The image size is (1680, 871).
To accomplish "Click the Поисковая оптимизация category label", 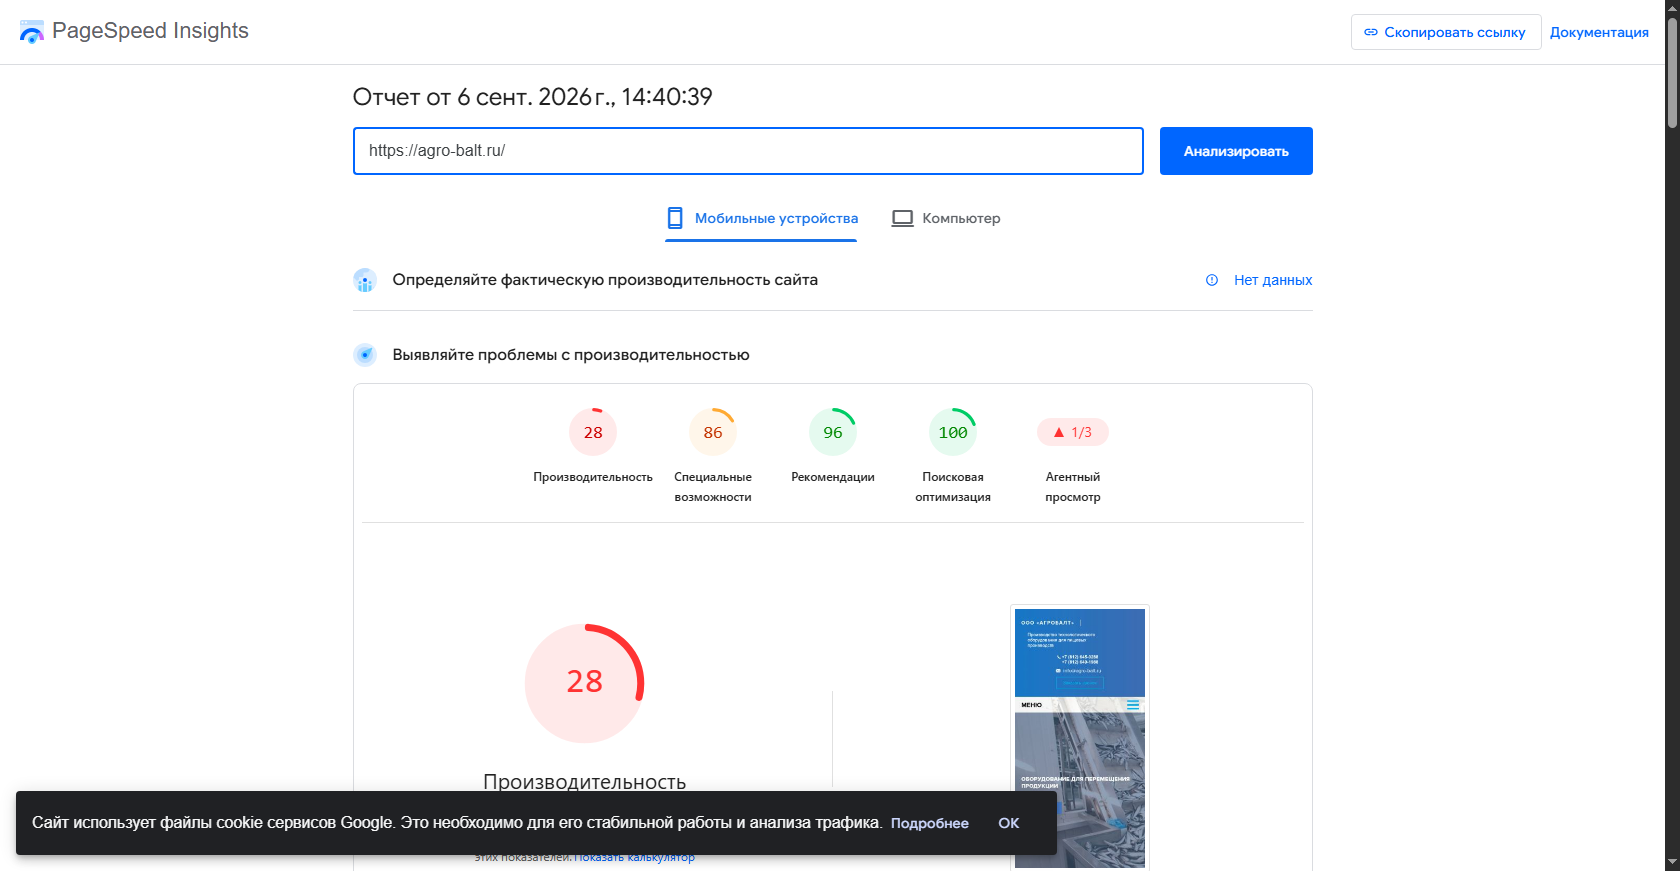I will (953, 487).
